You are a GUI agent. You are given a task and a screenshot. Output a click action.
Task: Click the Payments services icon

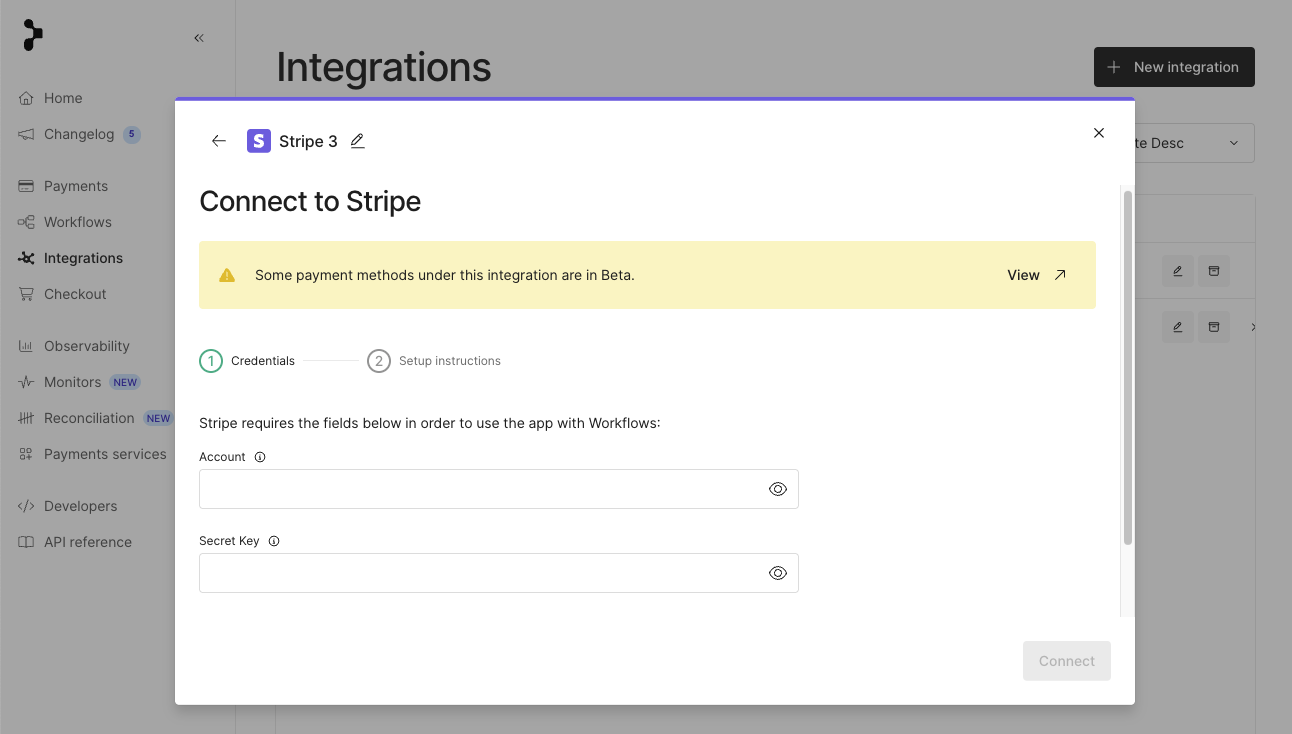(x=26, y=454)
